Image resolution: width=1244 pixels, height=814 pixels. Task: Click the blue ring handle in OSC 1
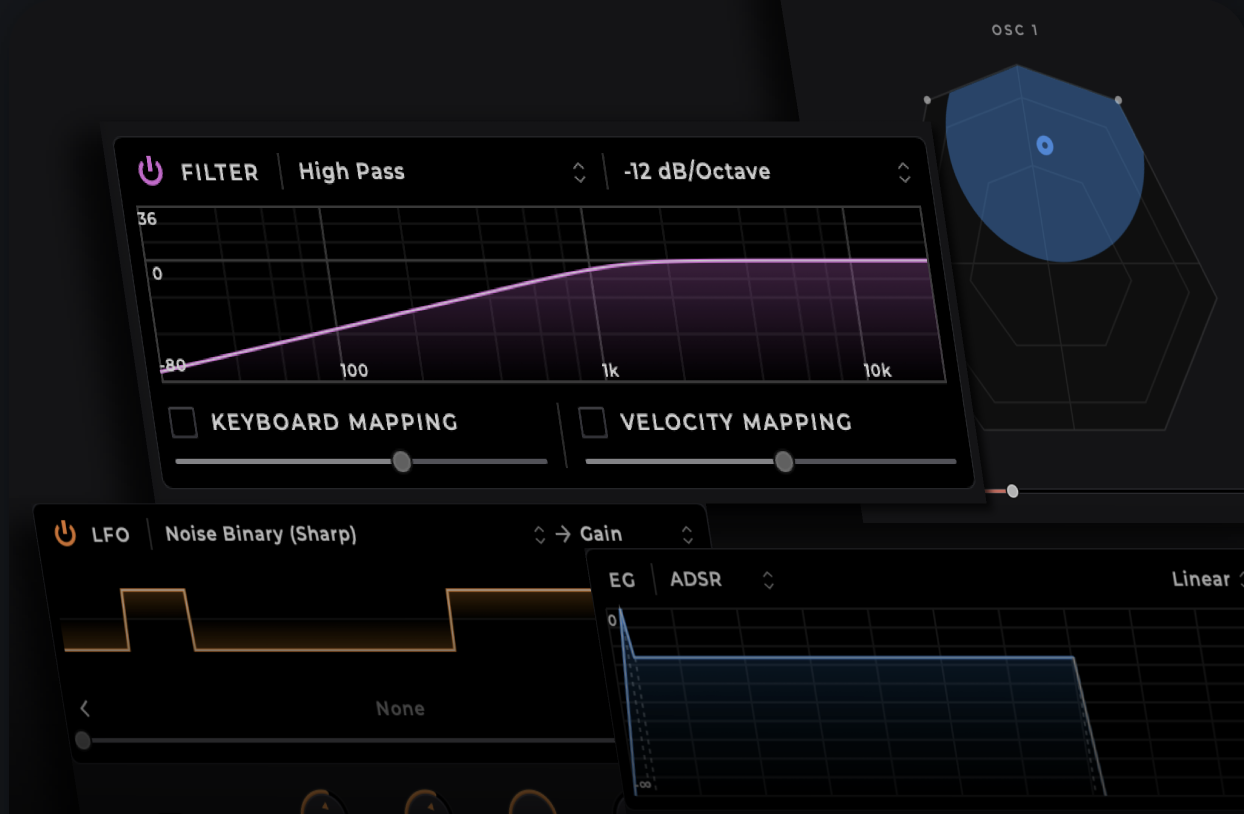tap(1045, 146)
